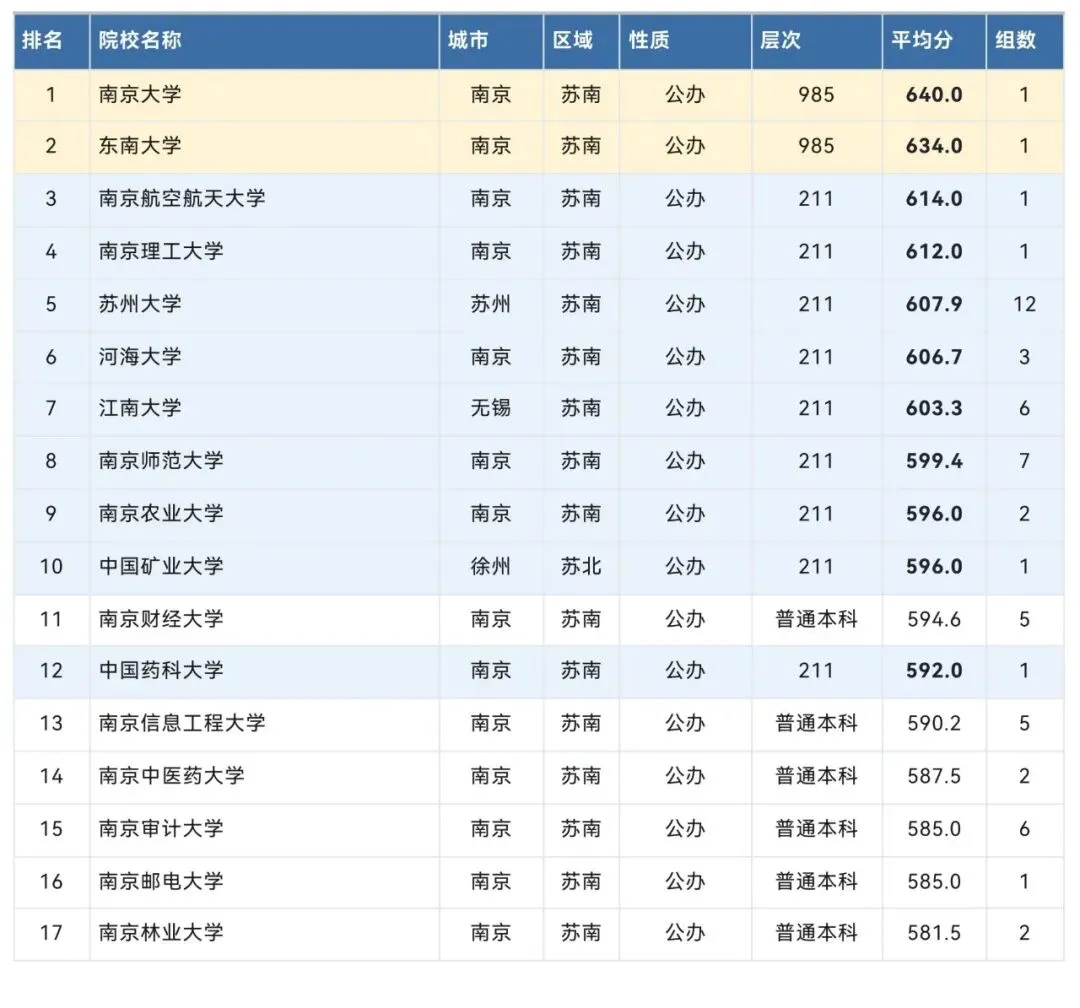Select 南京财经大学 in the list
The width and height of the screenshot is (1080, 1008).
coord(161,619)
